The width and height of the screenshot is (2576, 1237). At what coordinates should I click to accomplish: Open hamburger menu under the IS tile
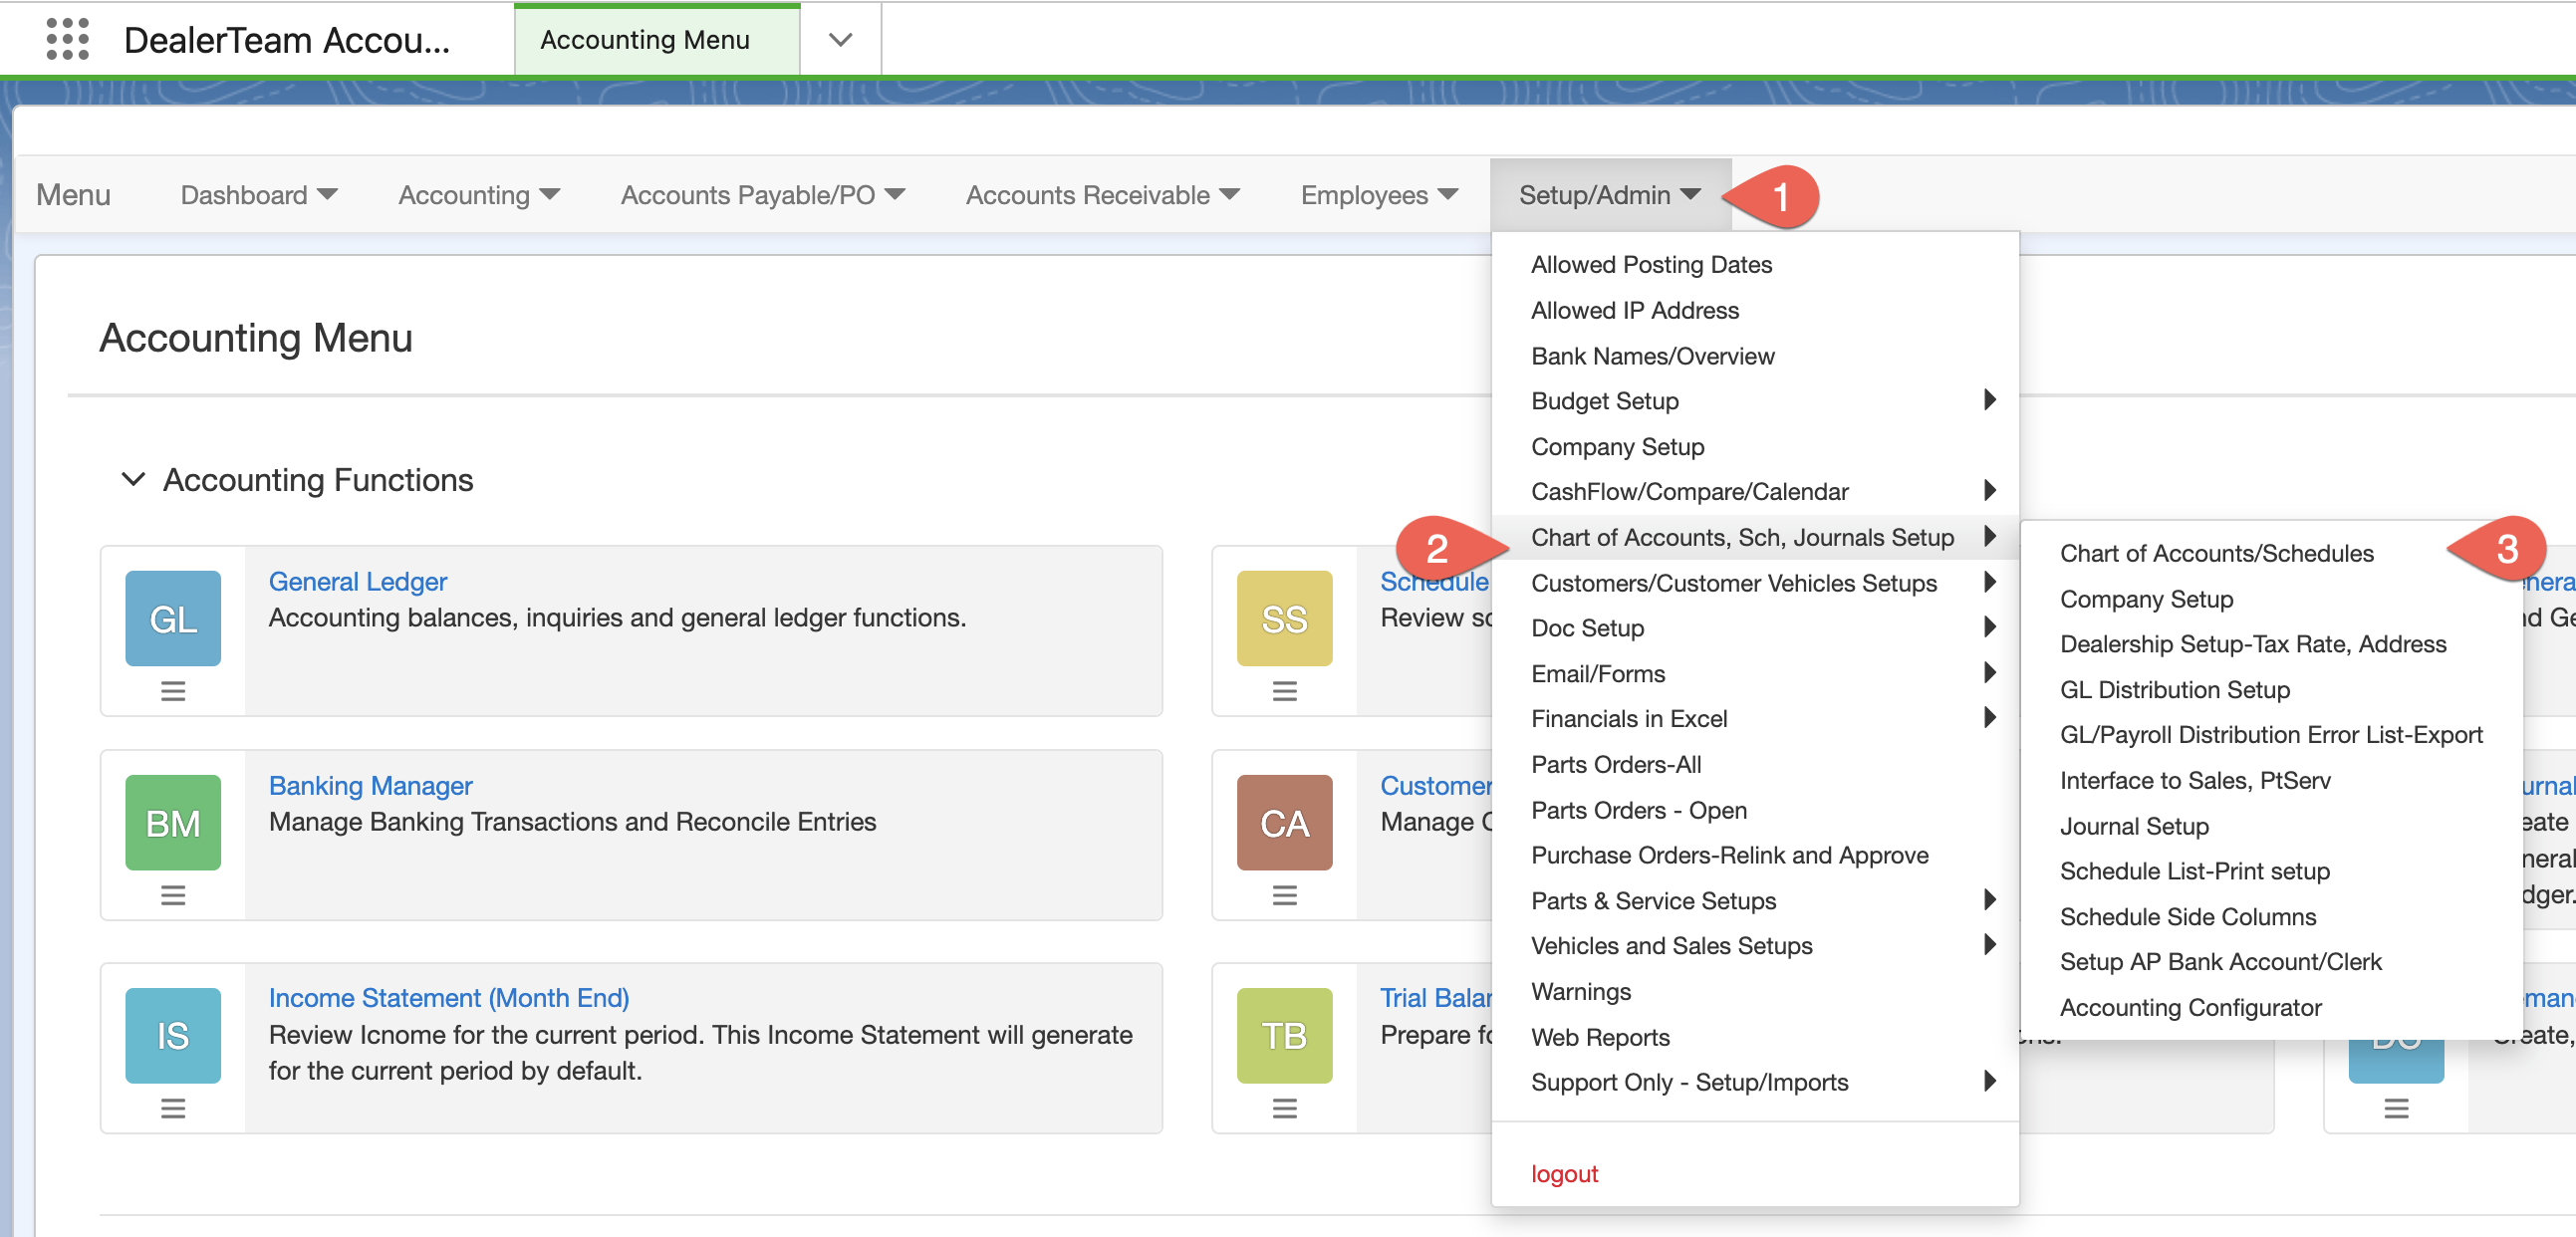[x=173, y=1108]
